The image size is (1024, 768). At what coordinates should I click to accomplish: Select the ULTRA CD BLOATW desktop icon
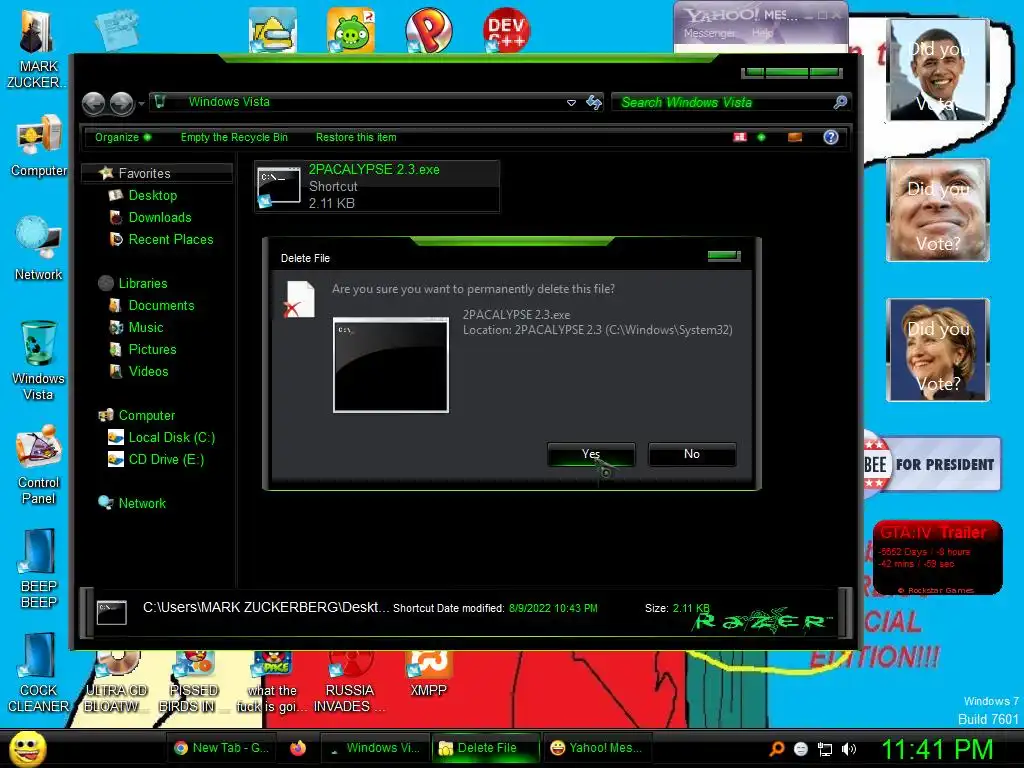(116, 682)
